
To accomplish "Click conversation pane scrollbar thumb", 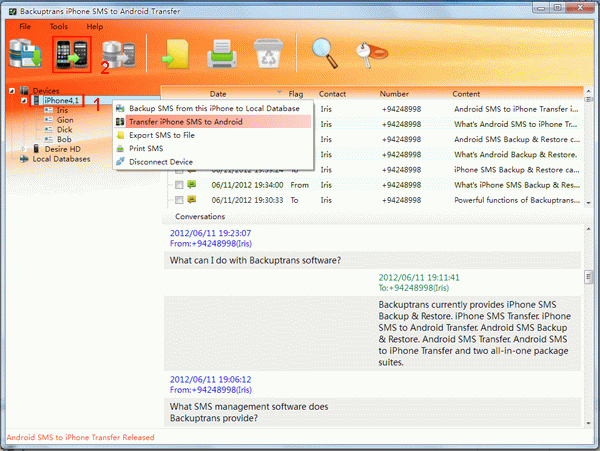I will pyautogui.click(x=589, y=277).
